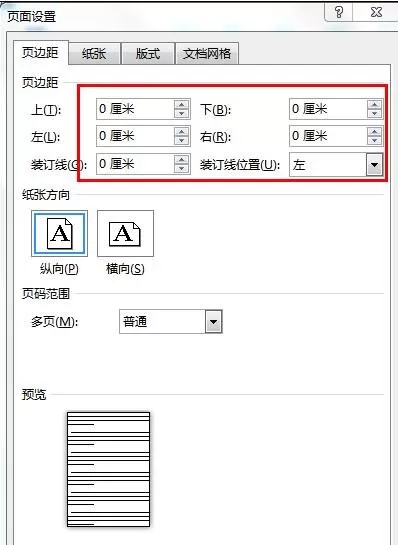Decrease the 下(B) margin with down arrow

(374, 114)
